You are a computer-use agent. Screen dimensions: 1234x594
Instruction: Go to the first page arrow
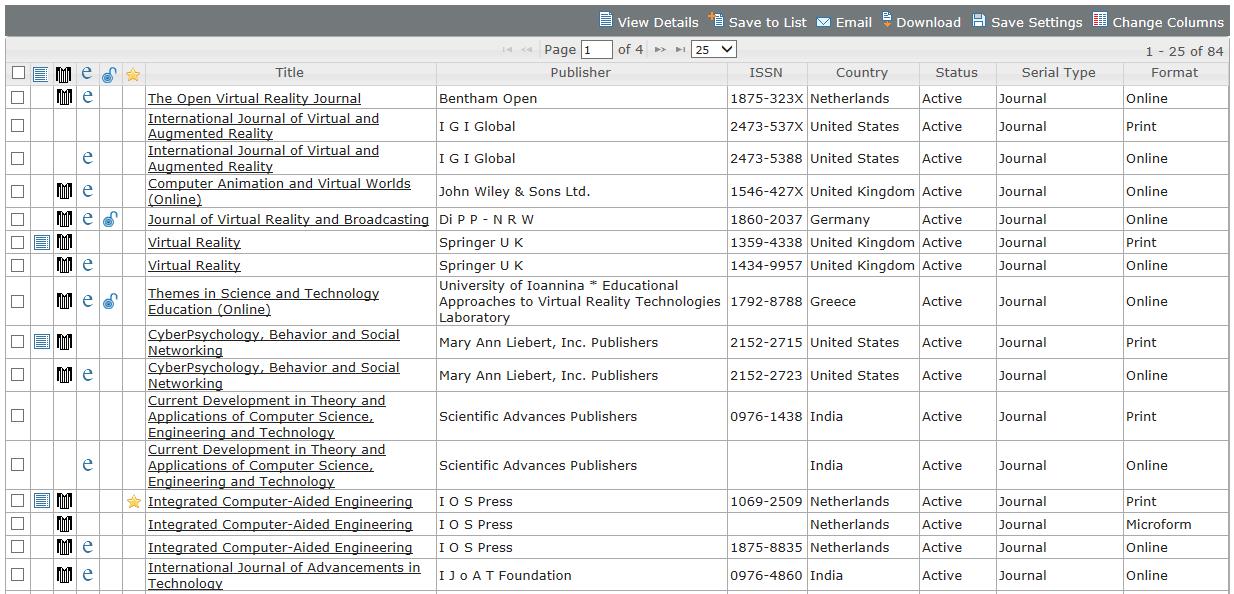click(507, 49)
